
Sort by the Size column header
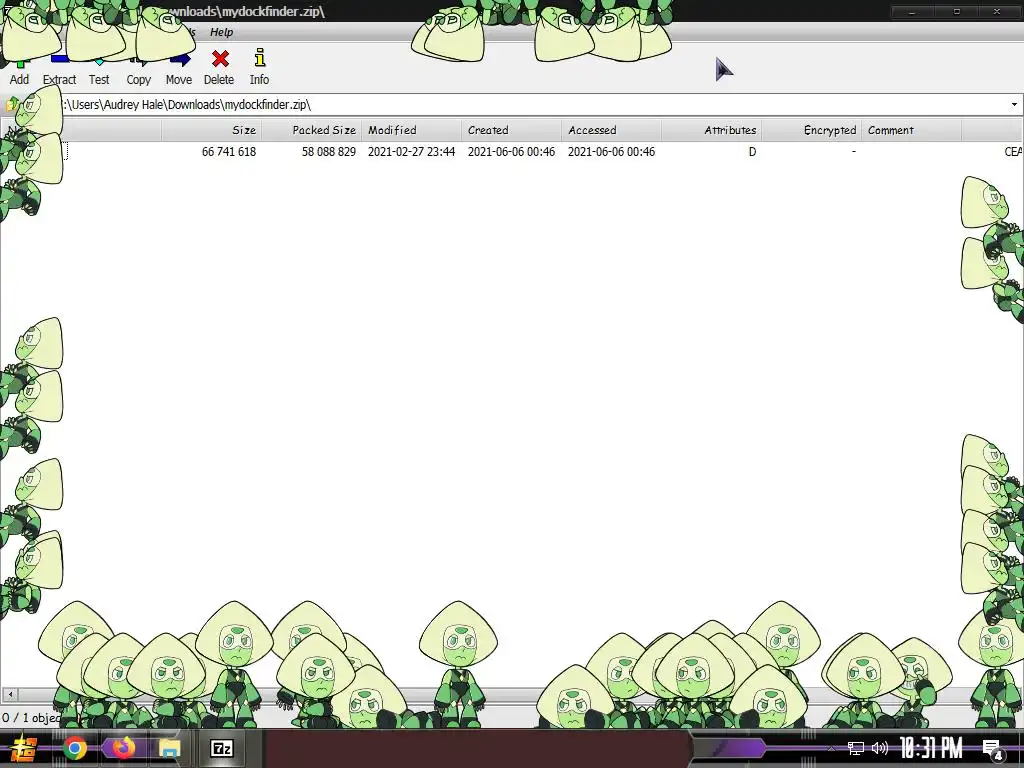point(212,130)
